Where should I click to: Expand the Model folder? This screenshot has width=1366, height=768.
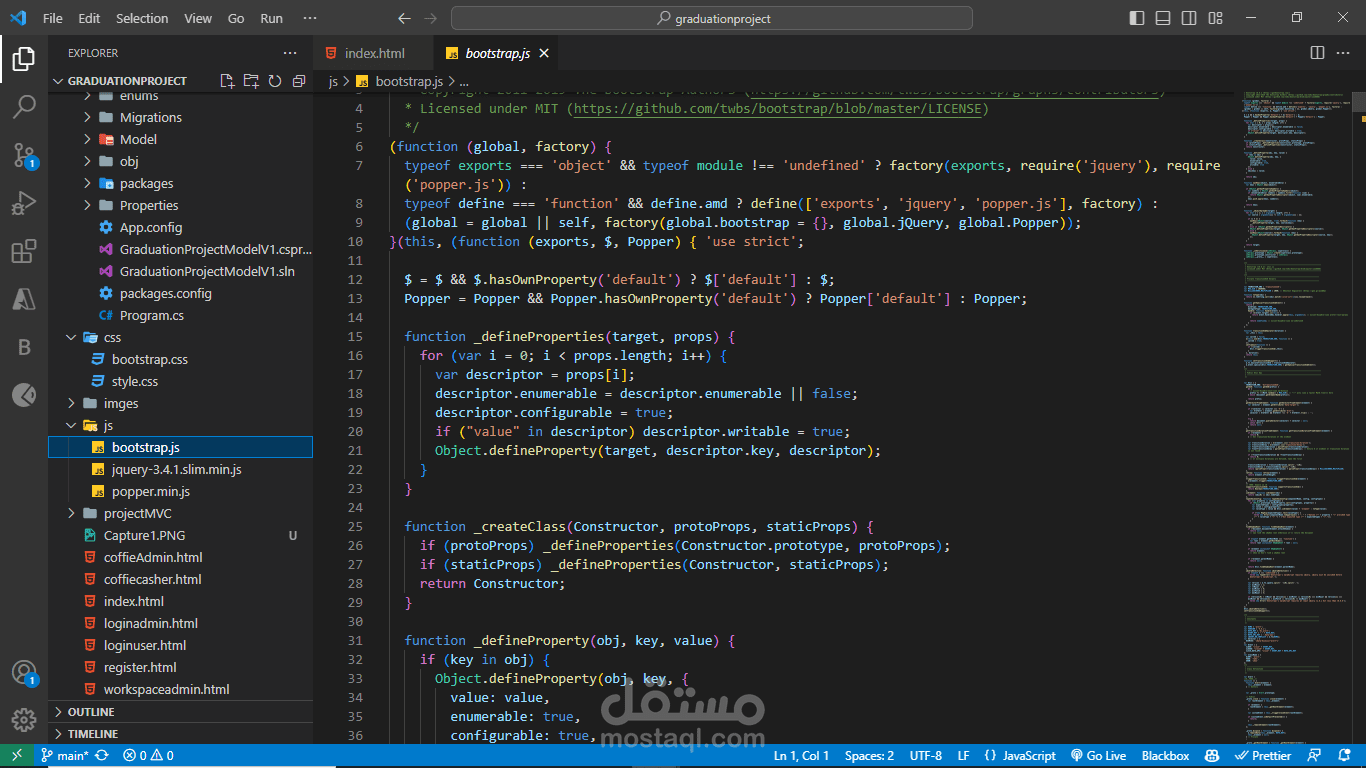coord(180,139)
